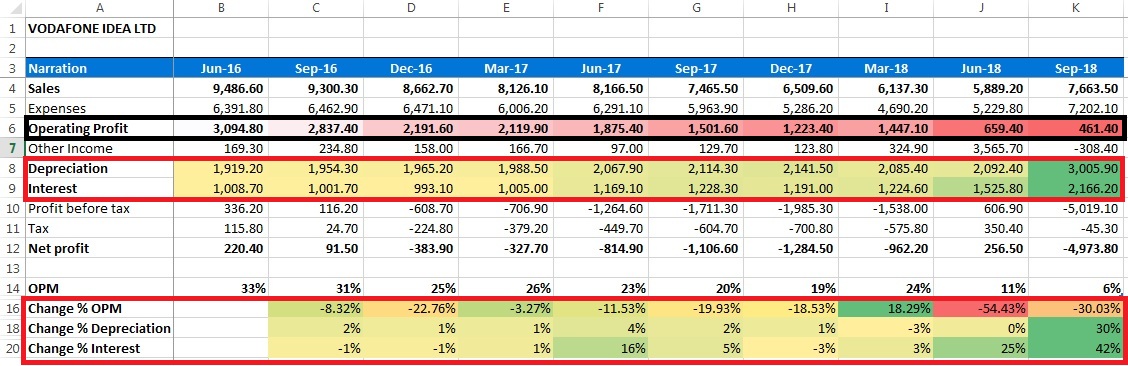The height and width of the screenshot is (366, 1128).
Task: Click Net profit value -4,973.80
Action: pyautogui.click(x=1077, y=249)
